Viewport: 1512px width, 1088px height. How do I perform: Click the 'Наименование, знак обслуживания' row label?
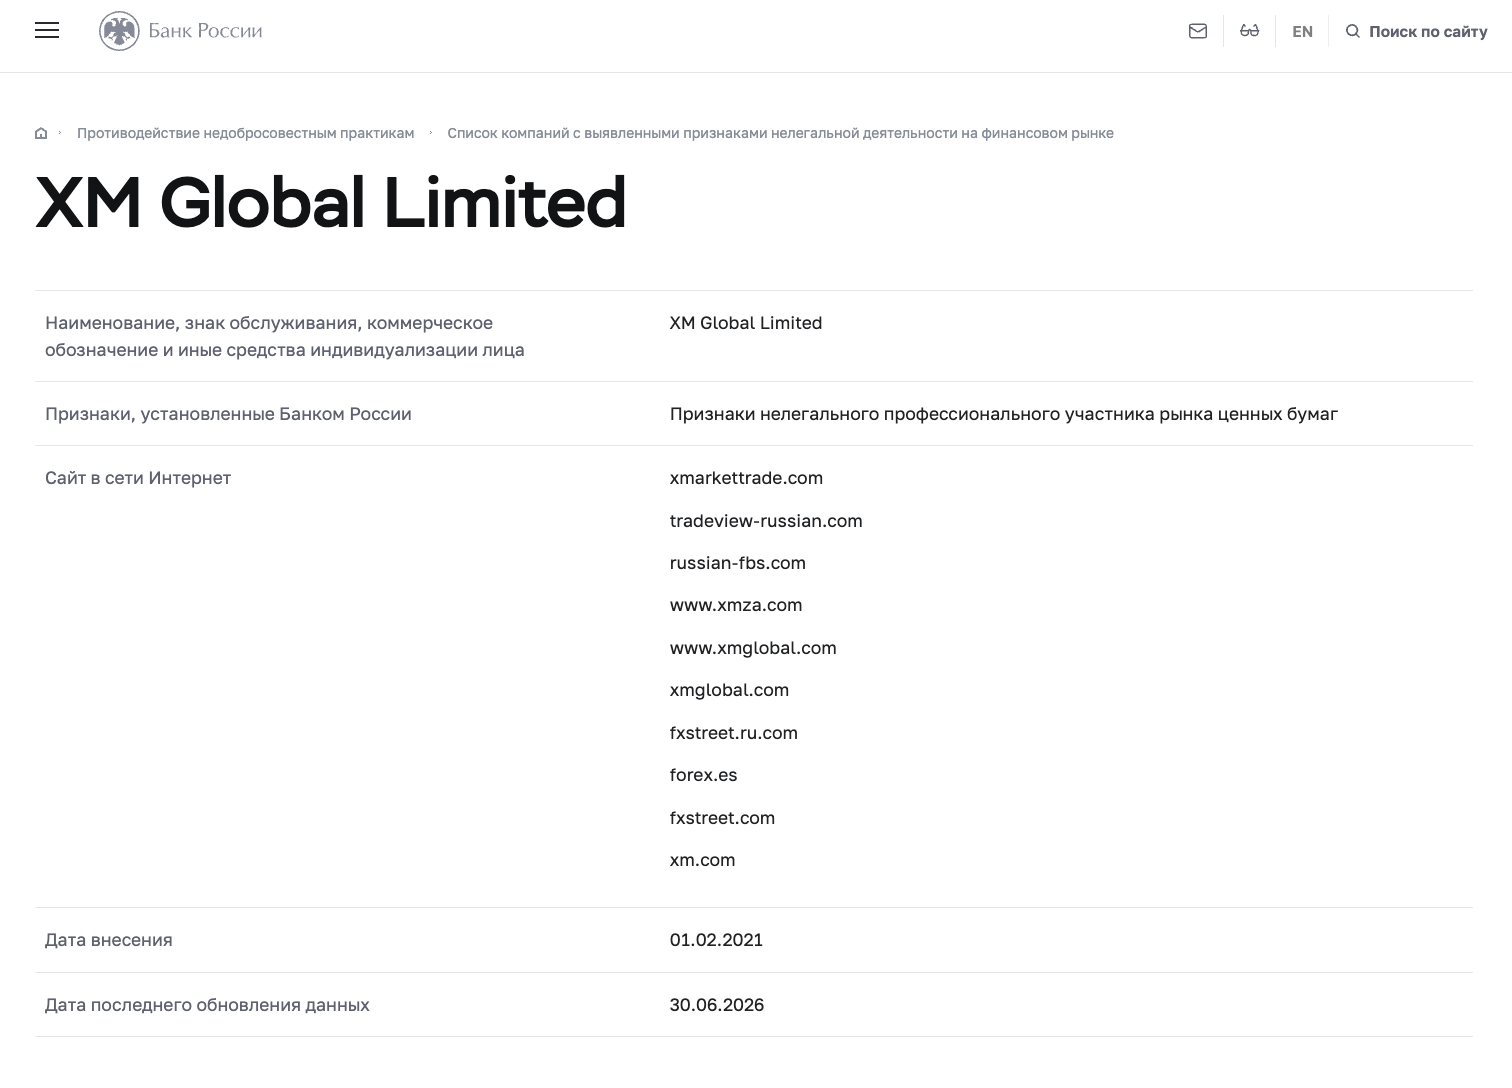(x=285, y=336)
